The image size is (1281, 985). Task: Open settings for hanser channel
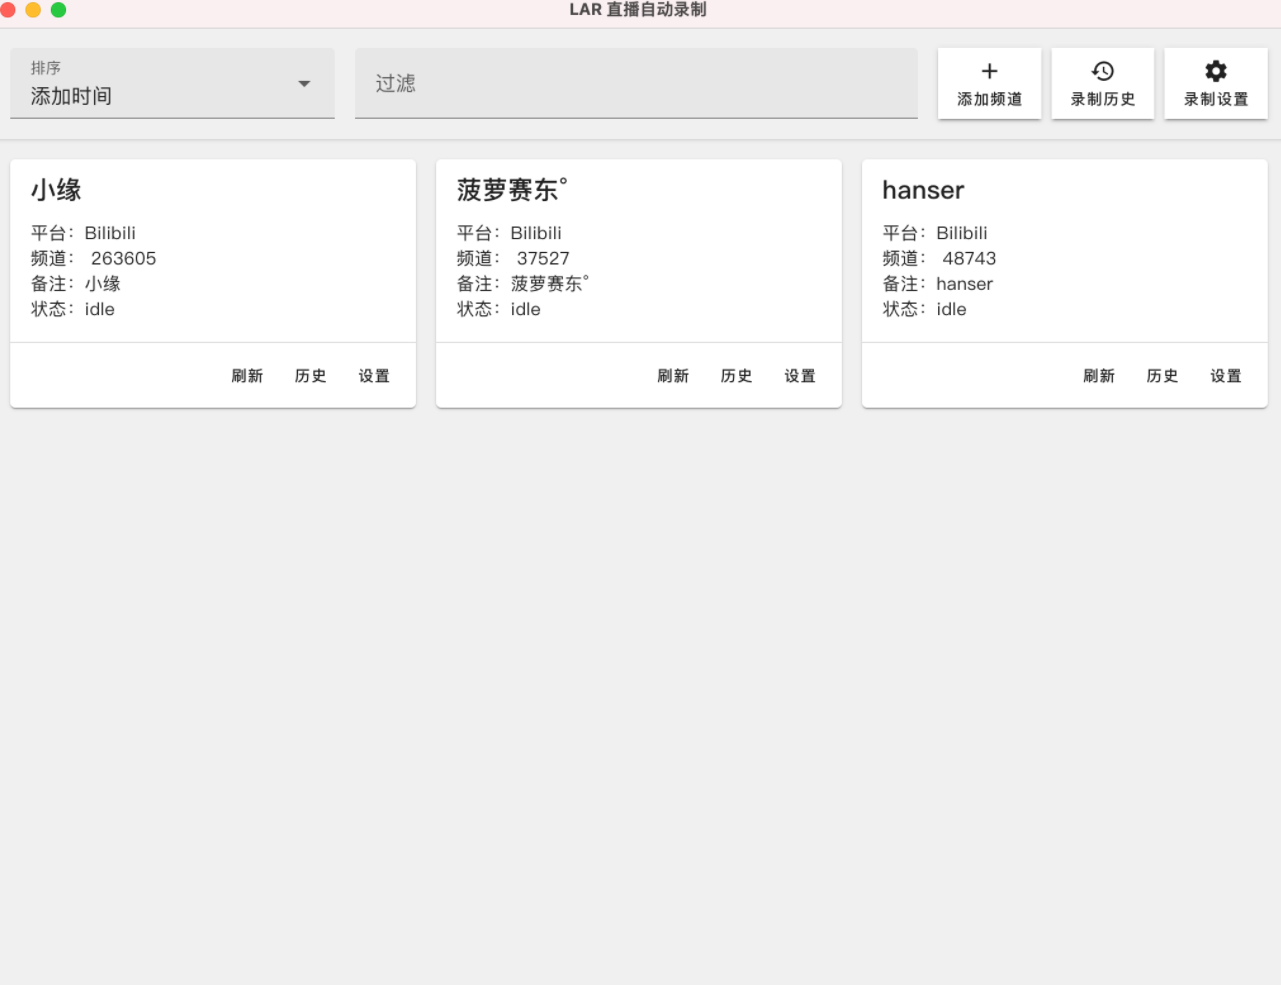tap(1226, 376)
